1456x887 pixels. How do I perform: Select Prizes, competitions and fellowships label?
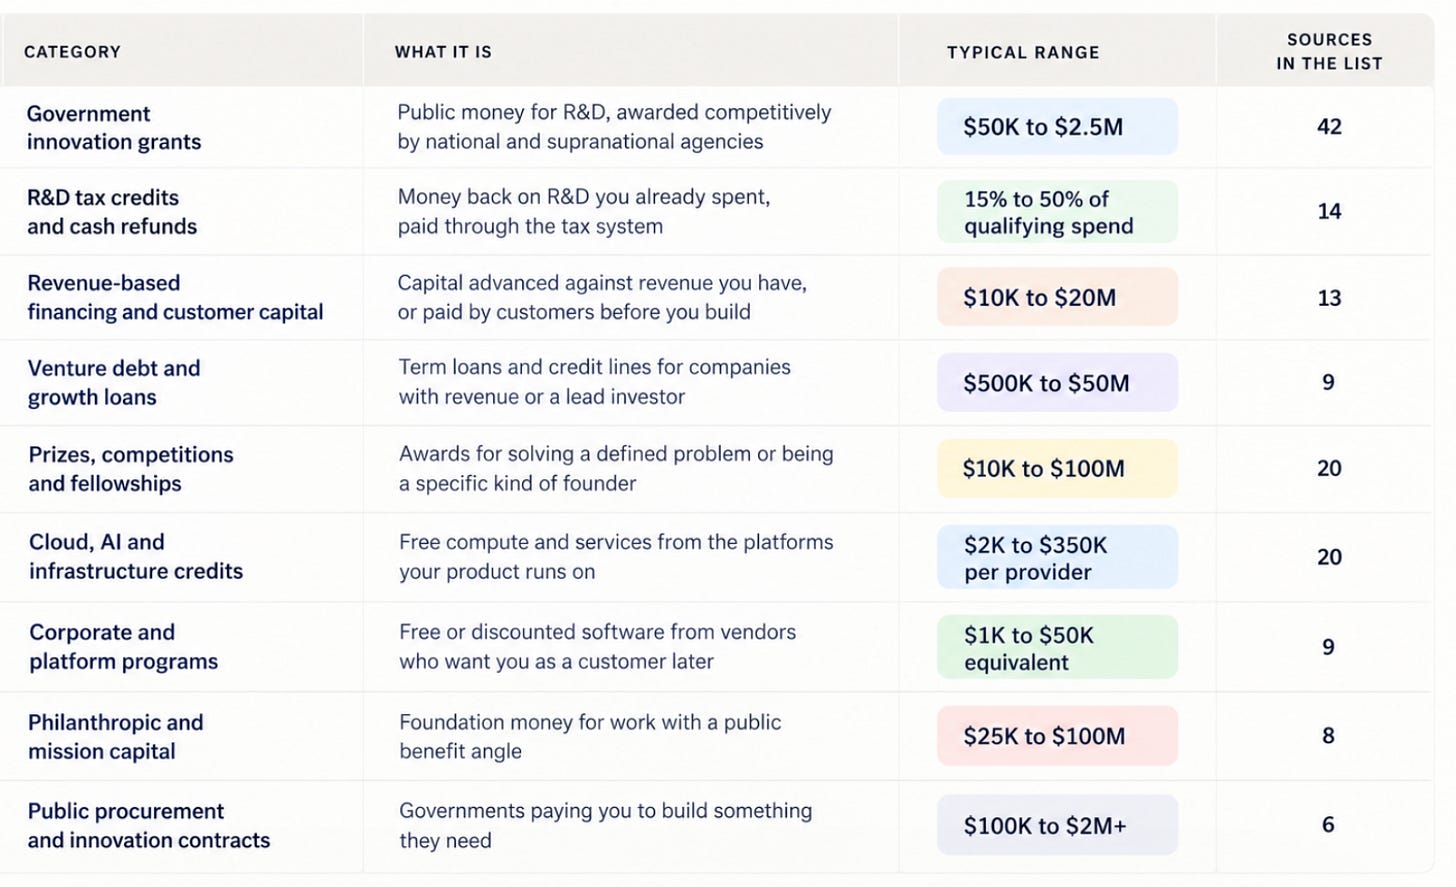point(131,468)
